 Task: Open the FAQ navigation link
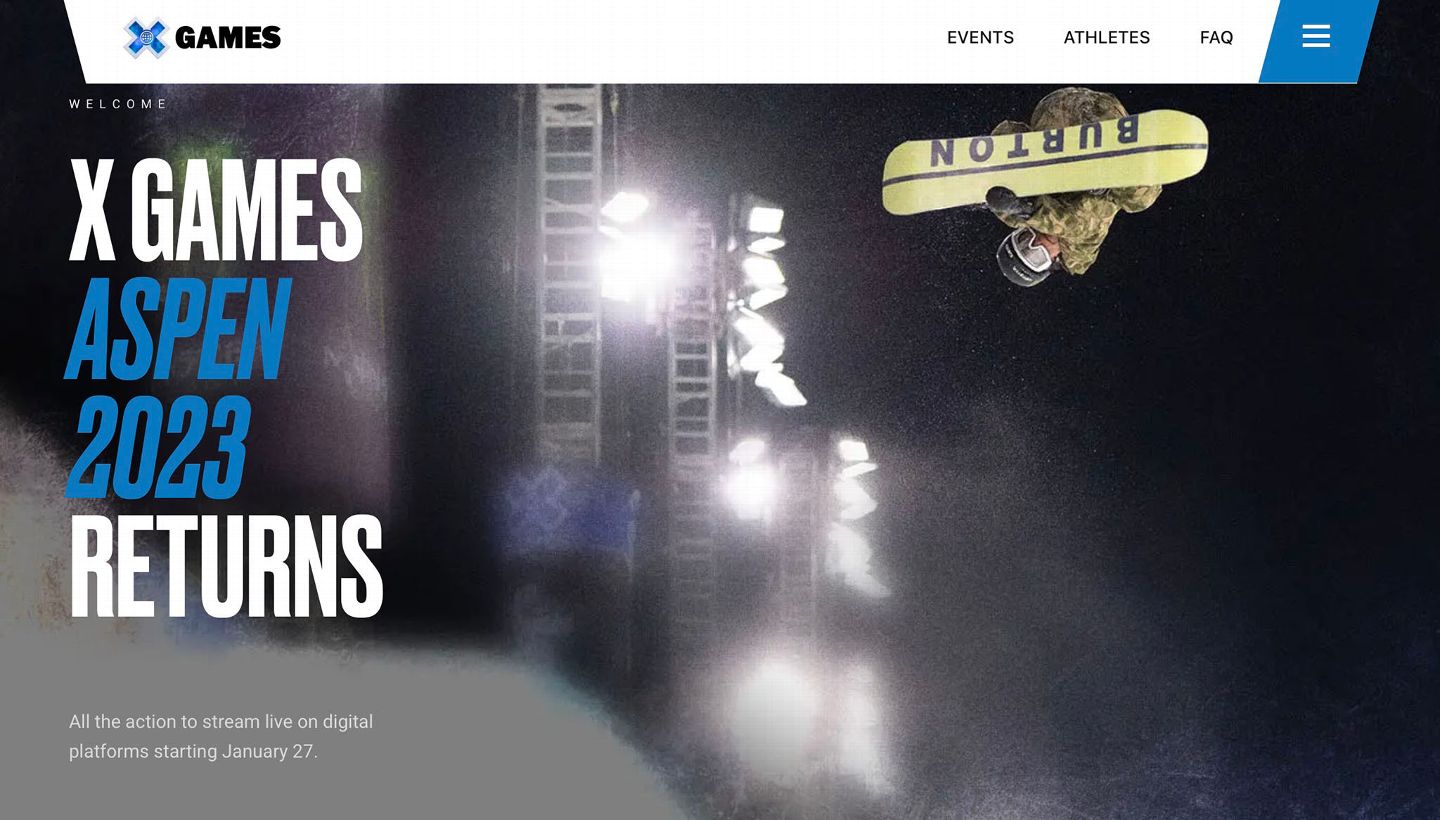pyautogui.click(x=1216, y=37)
